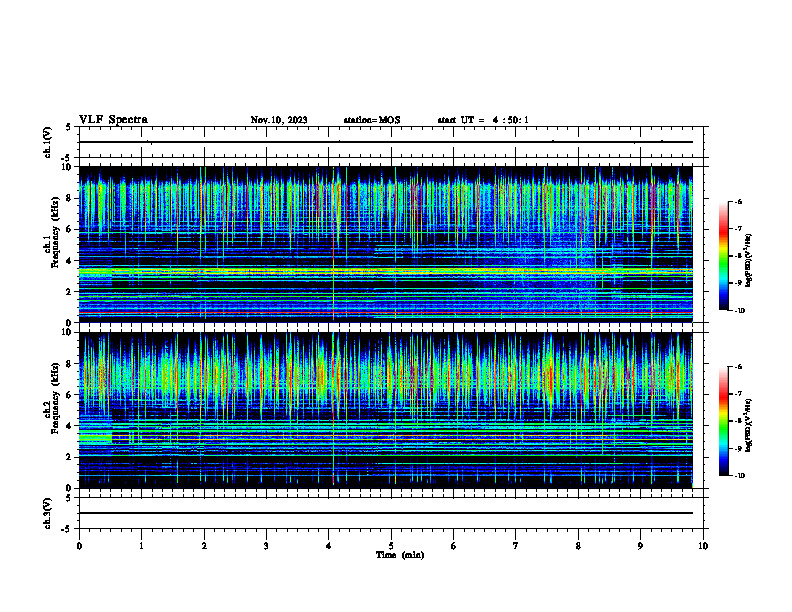This screenshot has height=612, width=792.
Task: Click the '2' tick on the time axis
Action: click(204, 546)
